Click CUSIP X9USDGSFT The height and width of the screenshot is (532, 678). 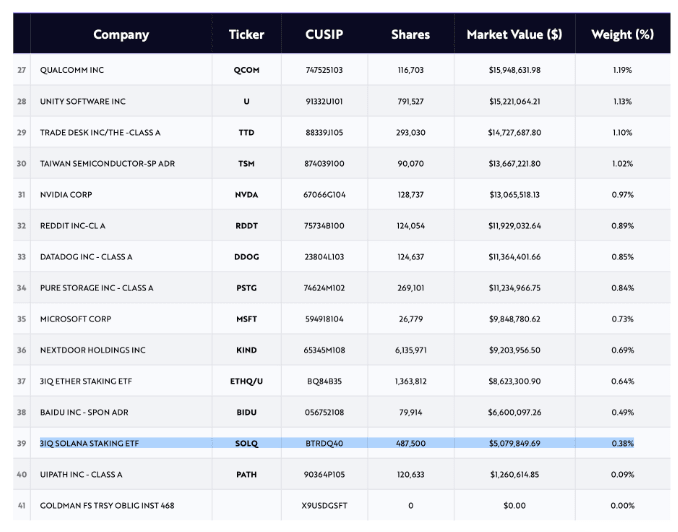pyautogui.click(x=324, y=506)
